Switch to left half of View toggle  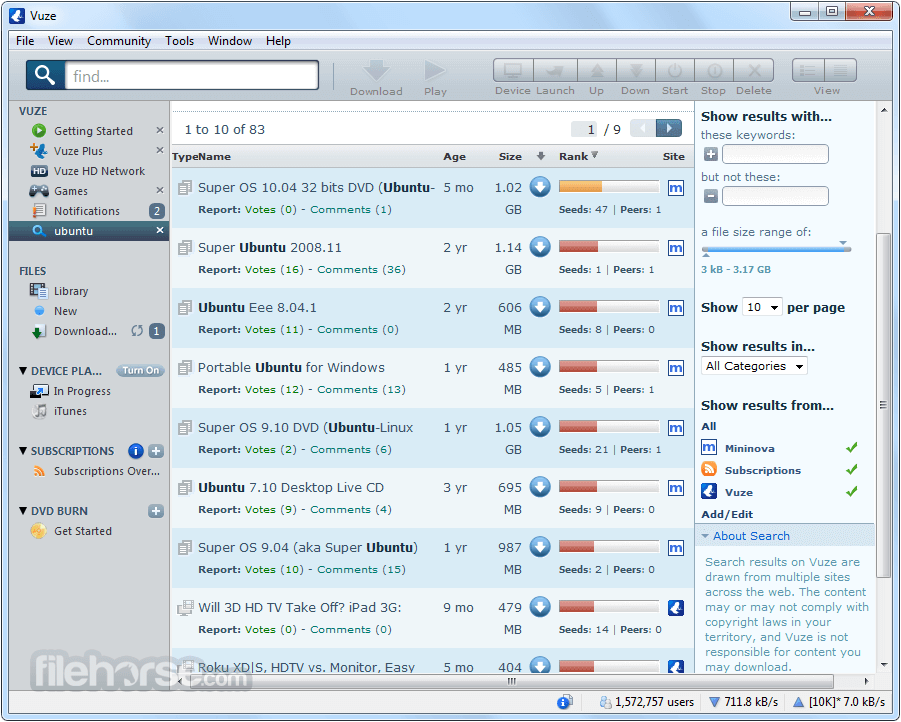pyautogui.click(x=808, y=71)
